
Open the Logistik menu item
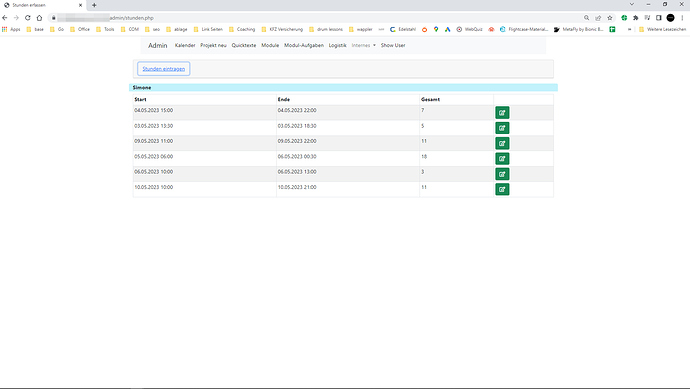point(338,45)
